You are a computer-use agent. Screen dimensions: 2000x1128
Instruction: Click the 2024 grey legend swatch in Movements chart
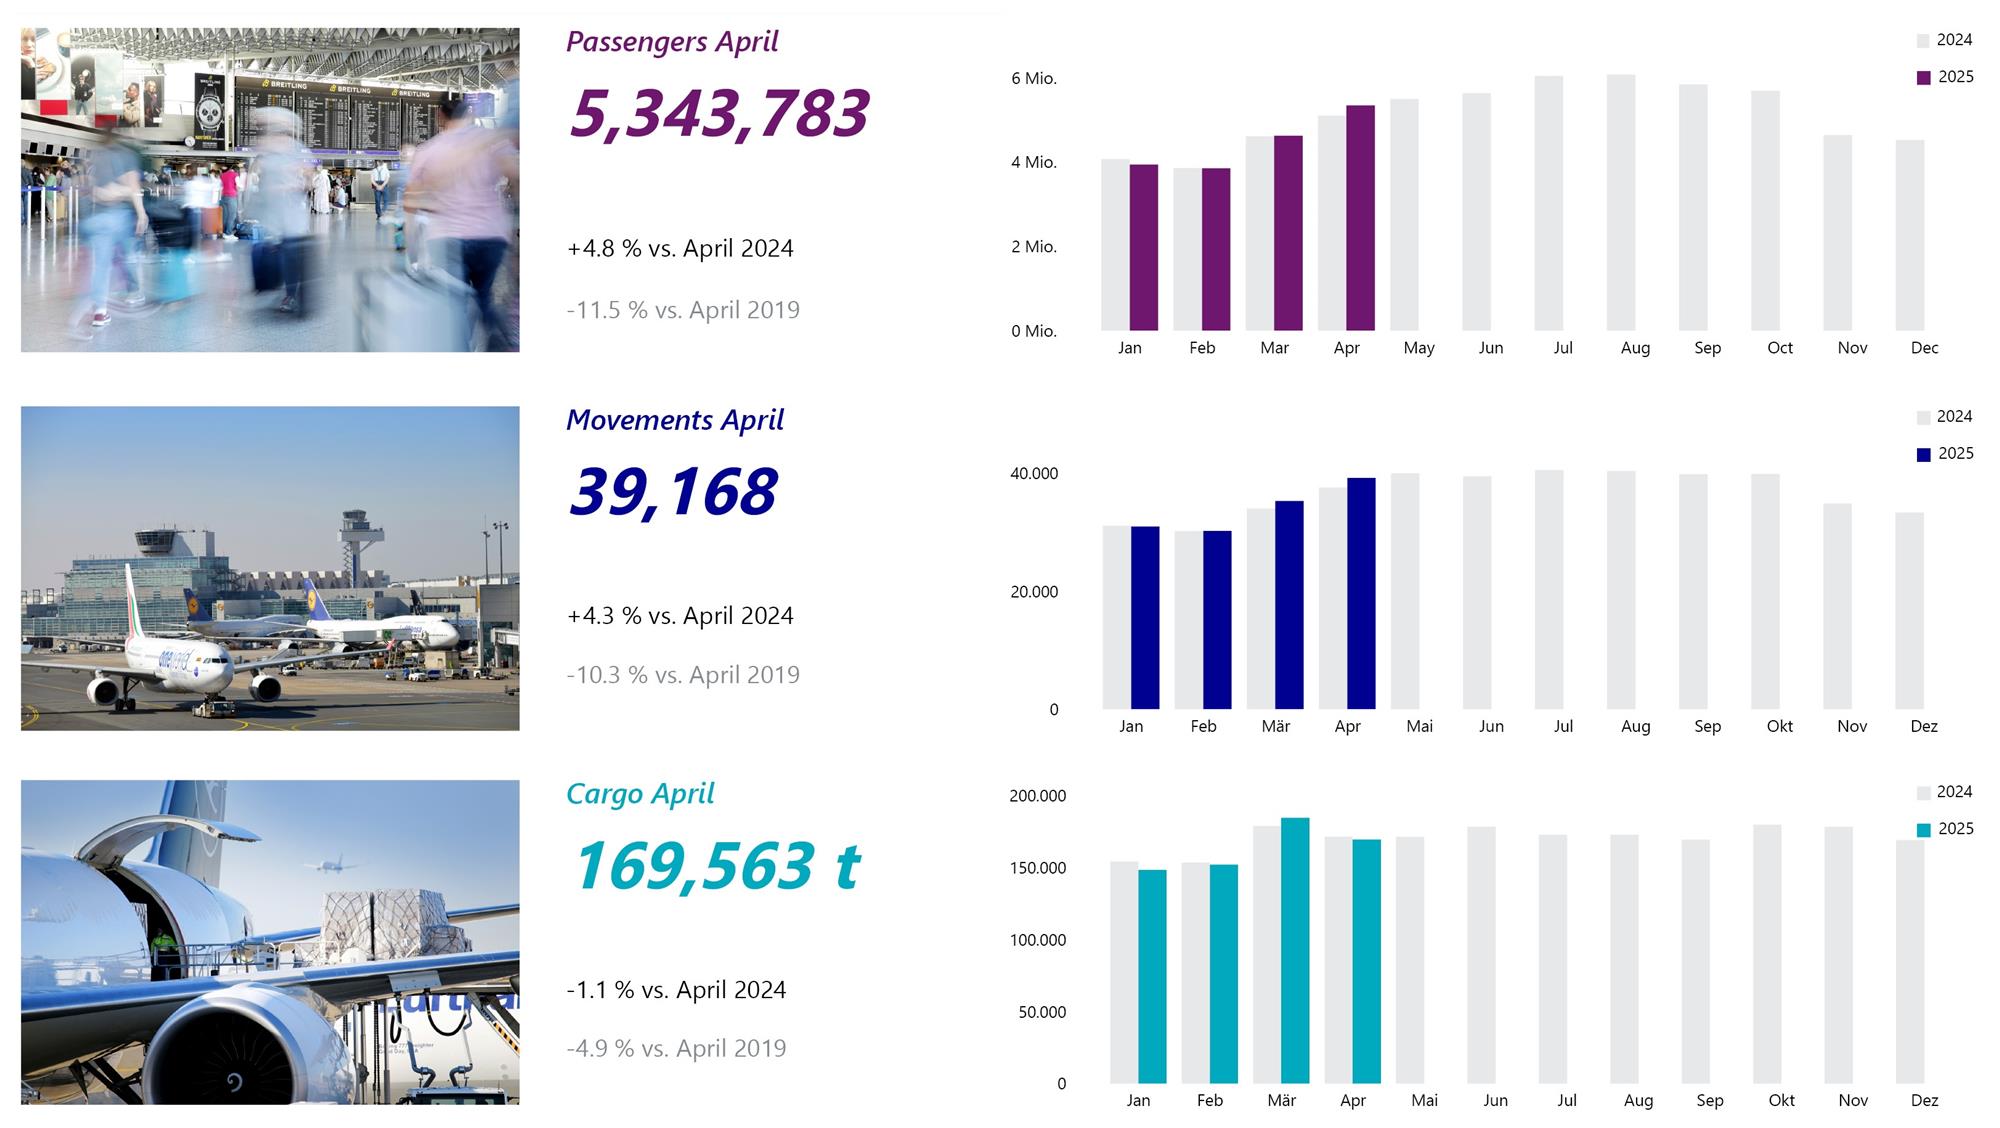(1923, 417)
